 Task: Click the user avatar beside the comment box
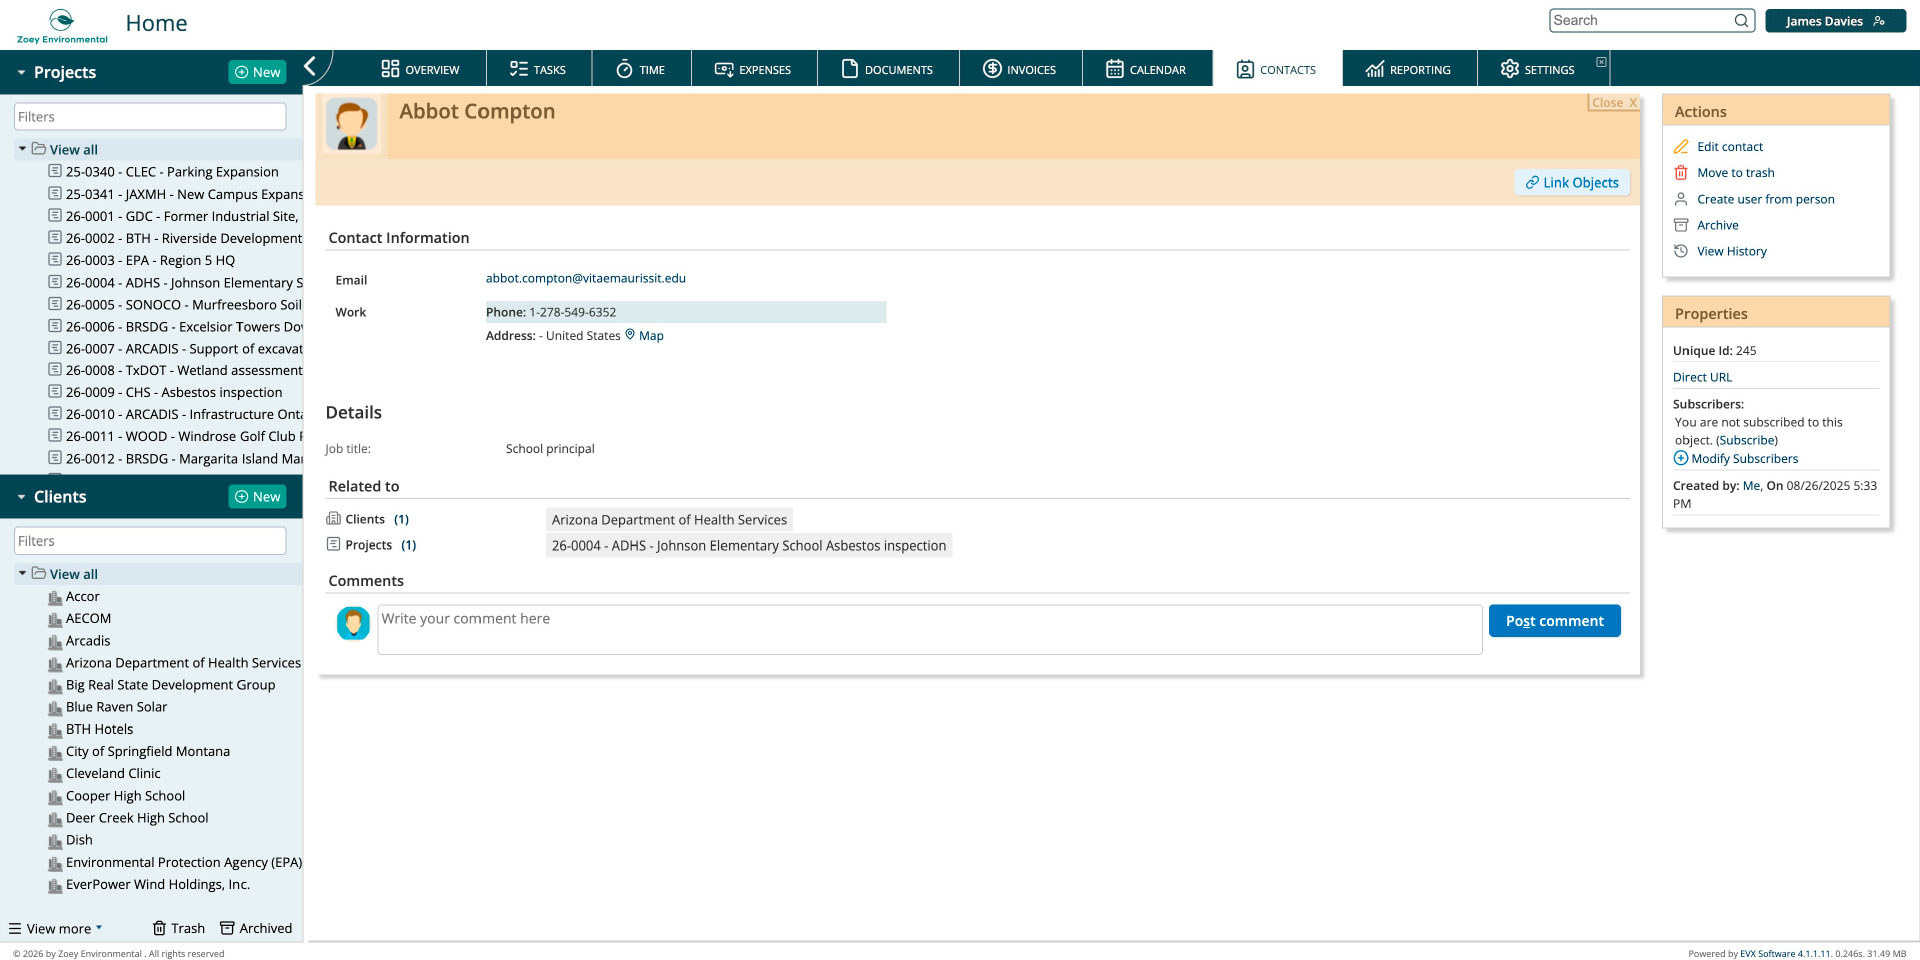[x=353, y=623]
